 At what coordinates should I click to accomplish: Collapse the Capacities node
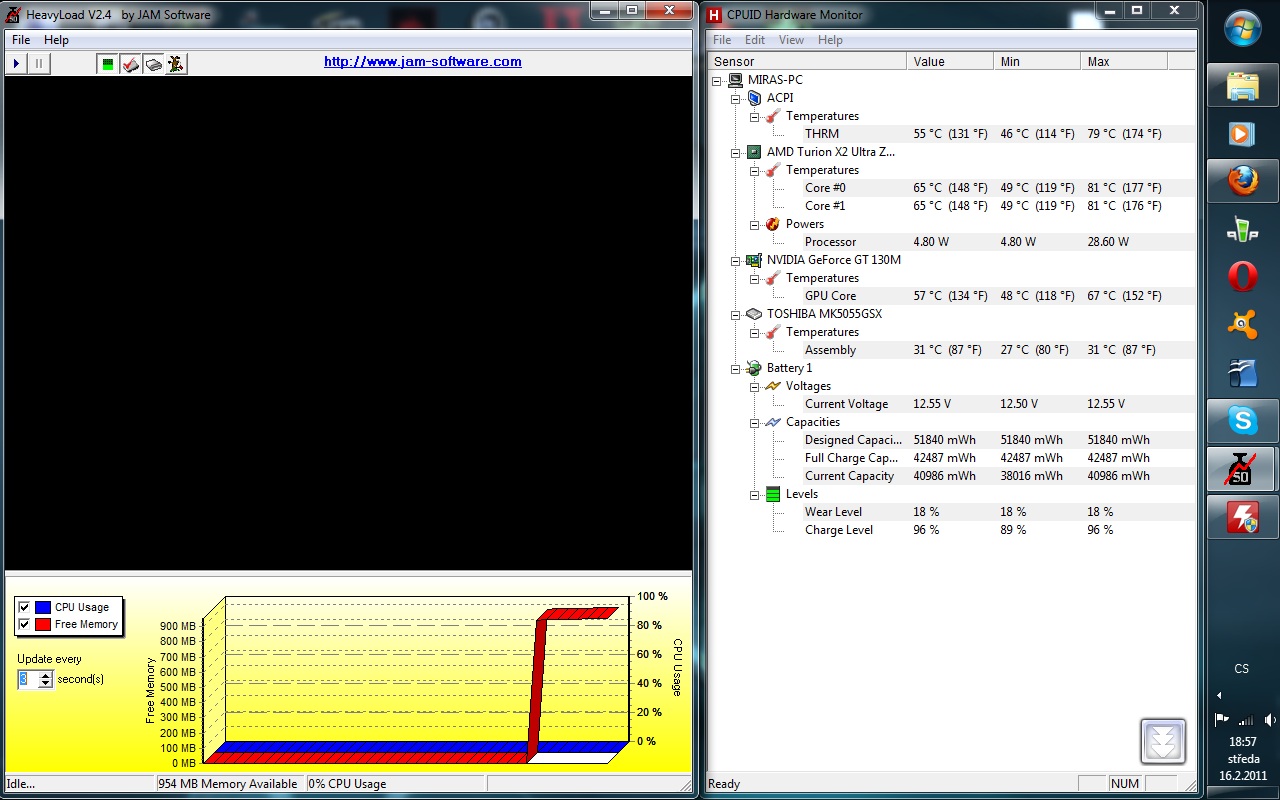click(755, 422)
